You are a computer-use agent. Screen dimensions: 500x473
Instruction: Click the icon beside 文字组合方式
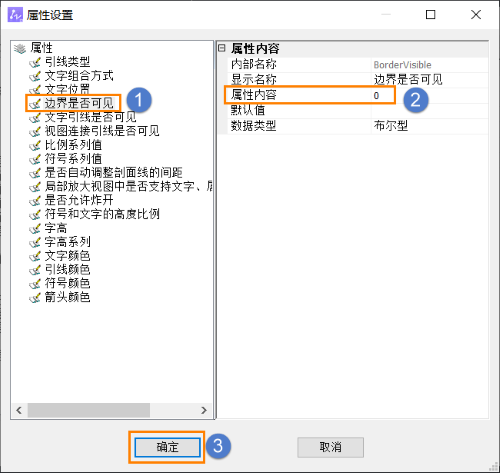click(35, 76)
